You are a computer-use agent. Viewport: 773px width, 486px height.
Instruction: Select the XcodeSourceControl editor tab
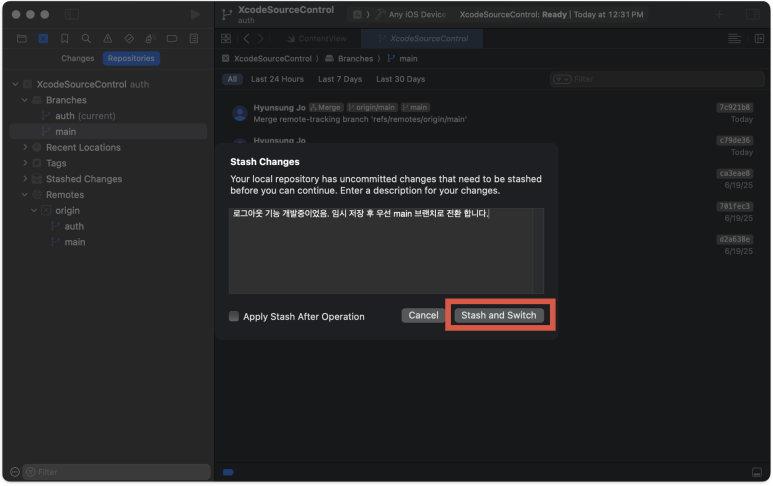click(x=422, y=38)
